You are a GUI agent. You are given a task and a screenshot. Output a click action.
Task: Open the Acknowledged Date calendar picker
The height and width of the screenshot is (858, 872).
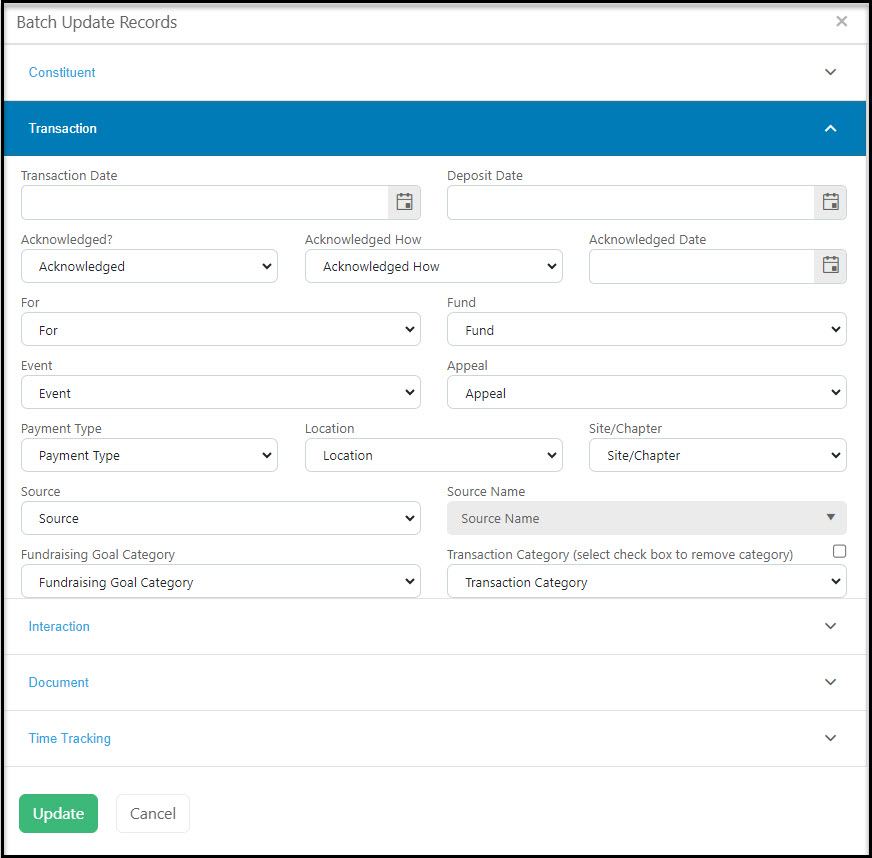(830, 265)
